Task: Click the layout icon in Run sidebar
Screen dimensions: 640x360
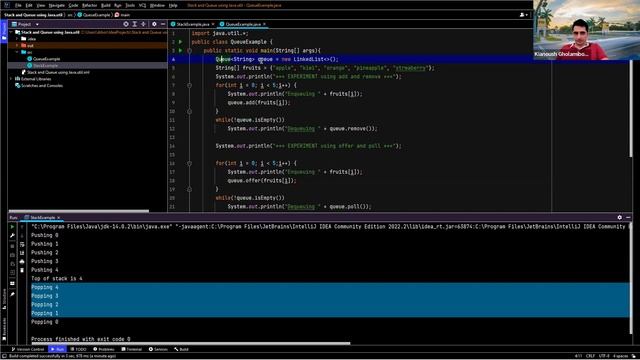Action: coord(12,283)
